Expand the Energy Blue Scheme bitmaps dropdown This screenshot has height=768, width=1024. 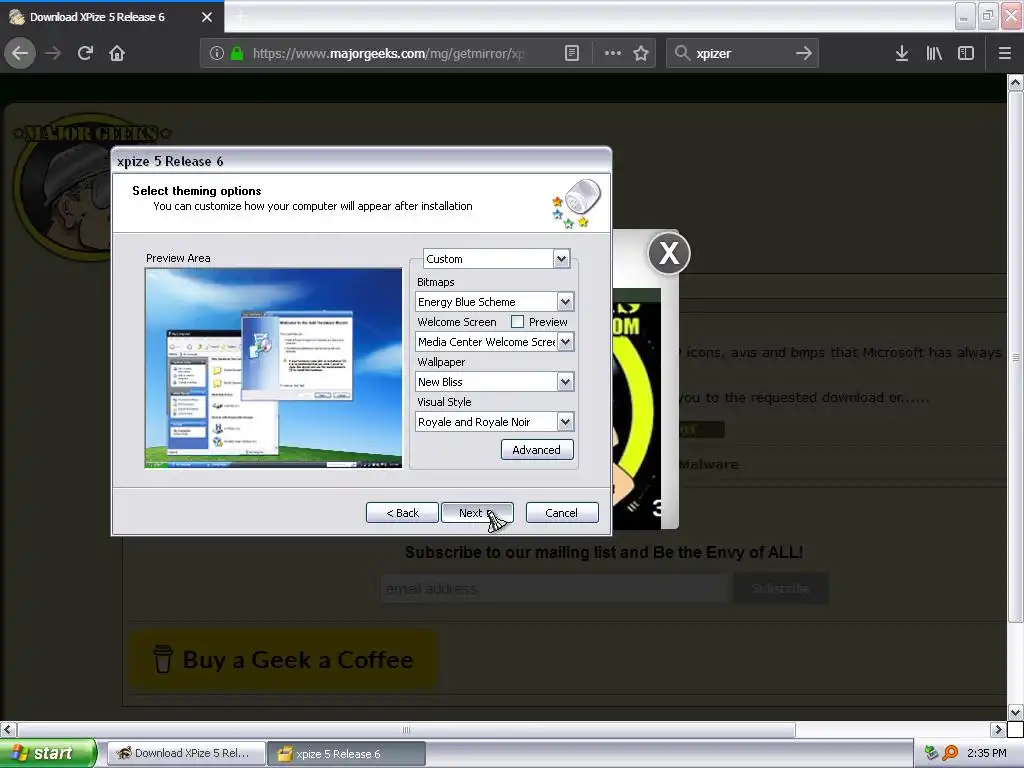pyautogui.click(x=565, y=302)
